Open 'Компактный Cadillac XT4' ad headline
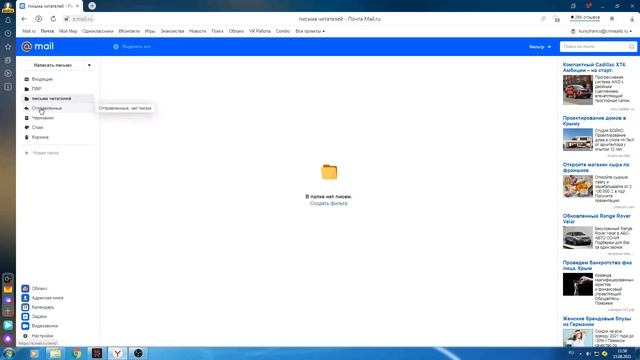Screen dimensions: 640x360 pos(594,67)
